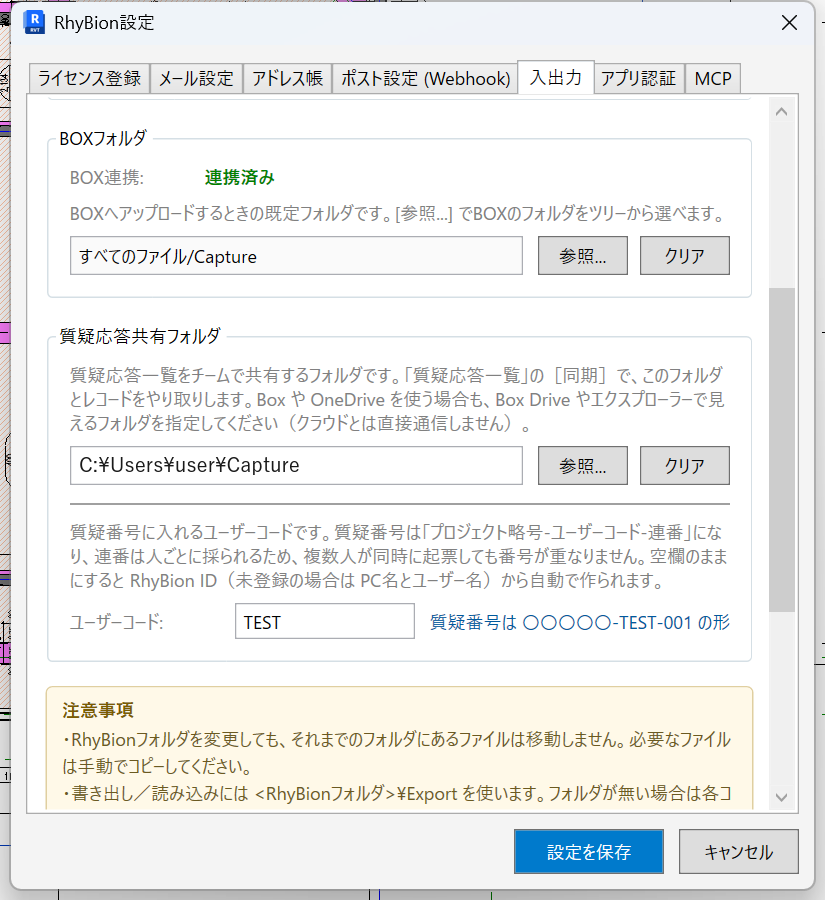
Task: Click the キャンセル button
Action: (x=739, y=852)
